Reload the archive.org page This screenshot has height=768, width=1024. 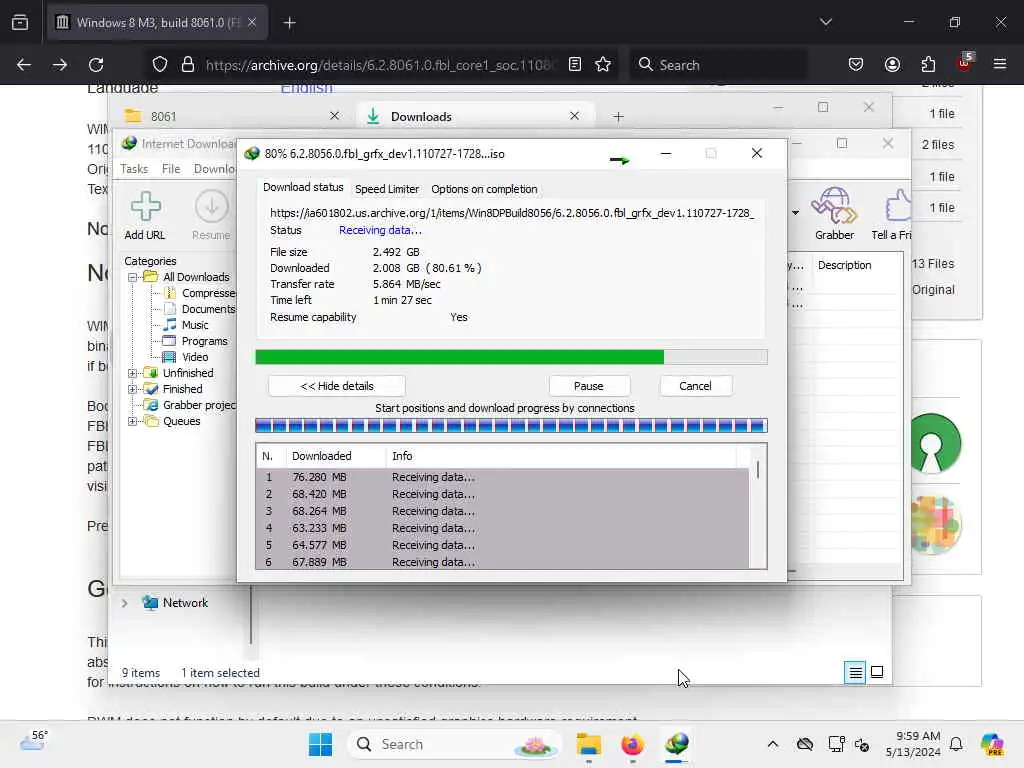[96, 65]
